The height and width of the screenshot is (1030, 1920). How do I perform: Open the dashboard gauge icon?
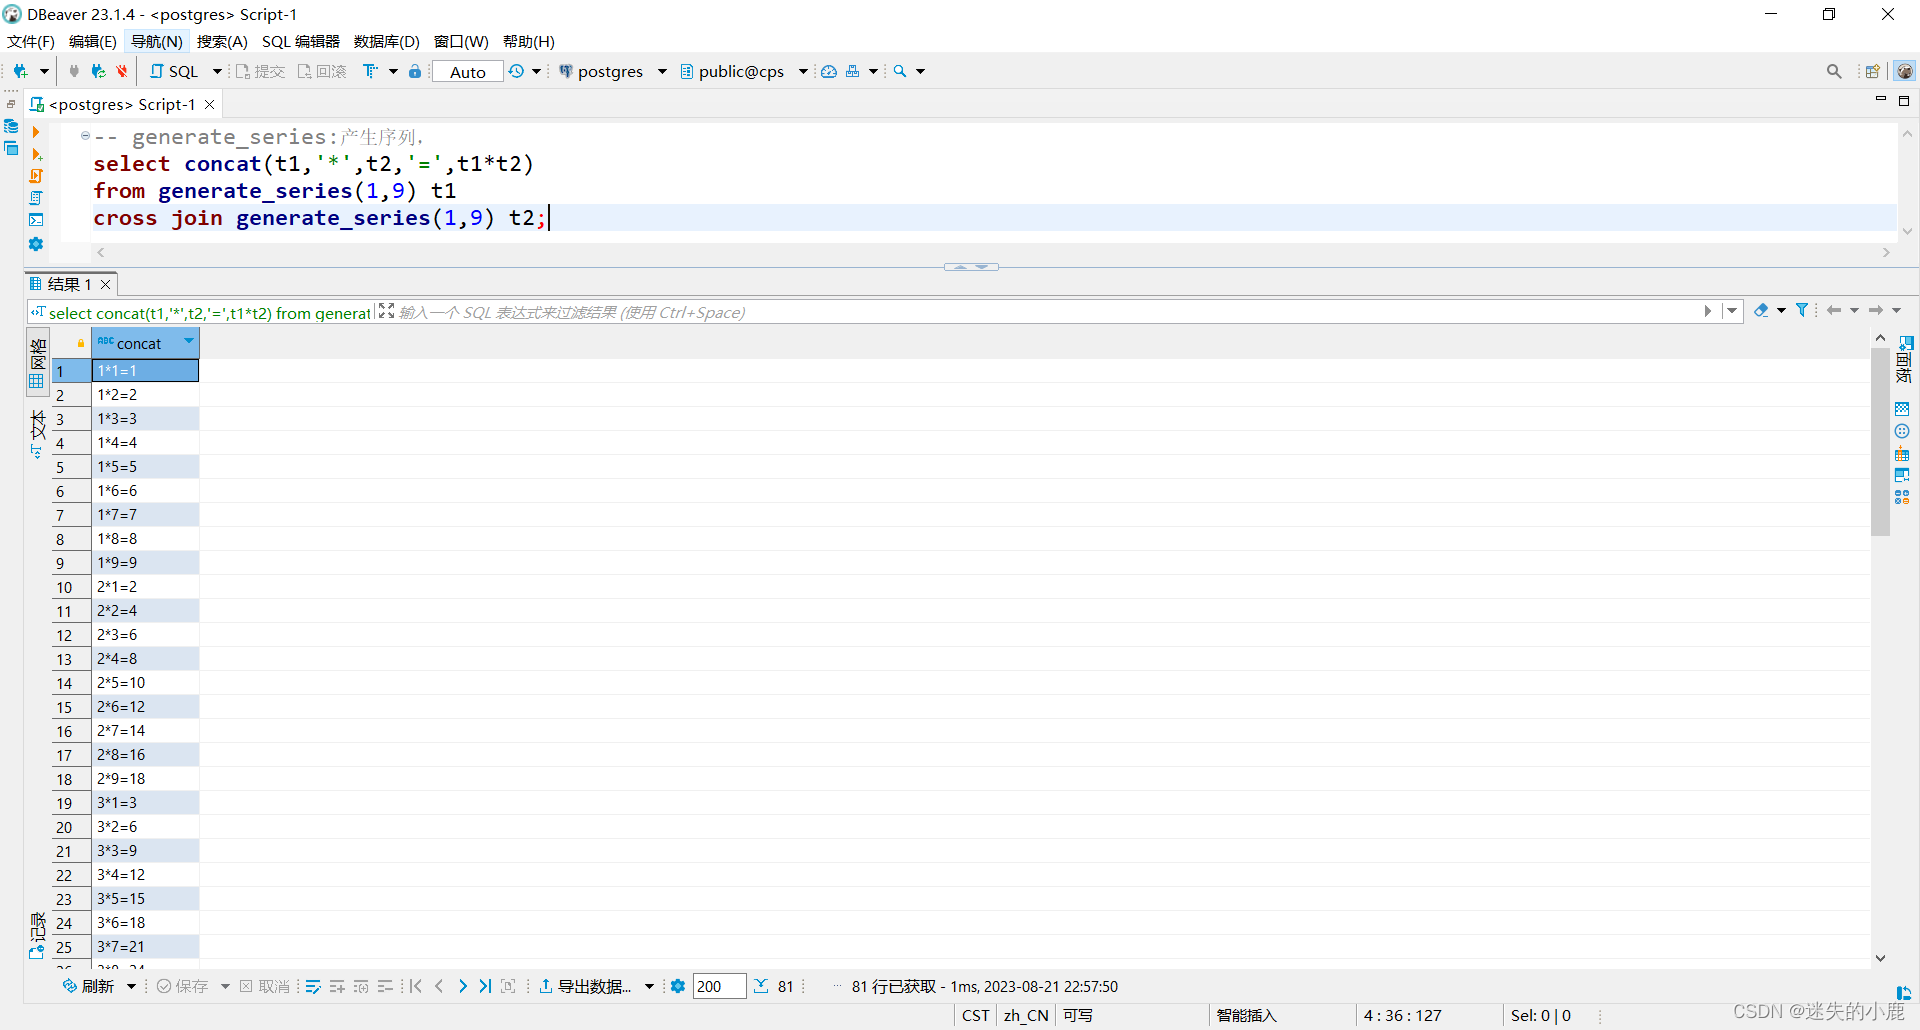click(x=829, y=71)
